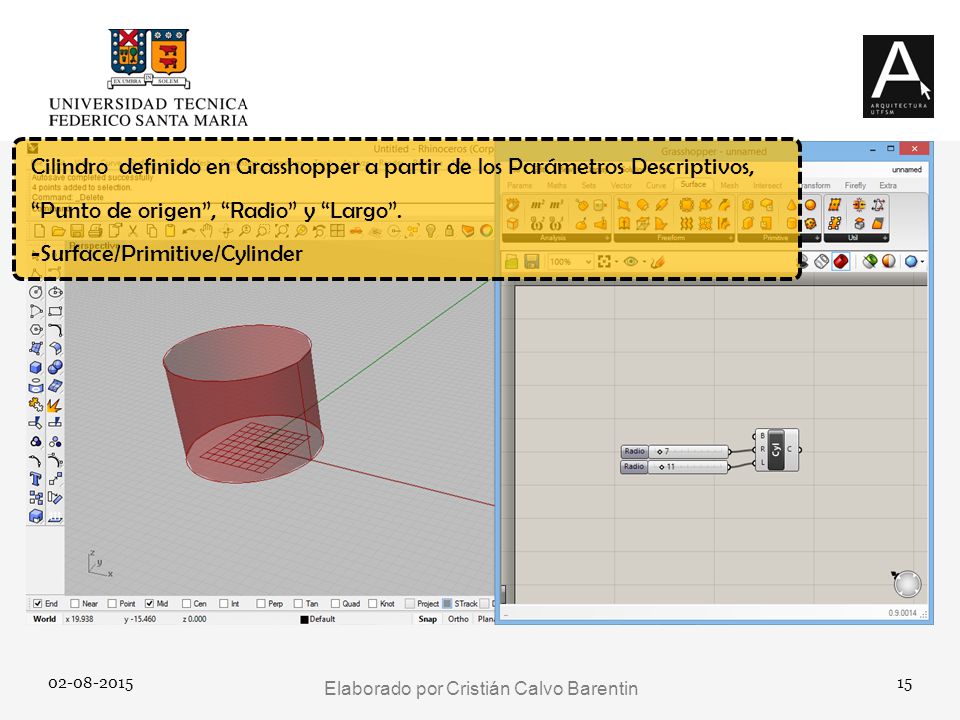The width and height of the screenshot is (960, 720).
Task: Enable the Near osnap checkbox
Action: coord(75,604)
